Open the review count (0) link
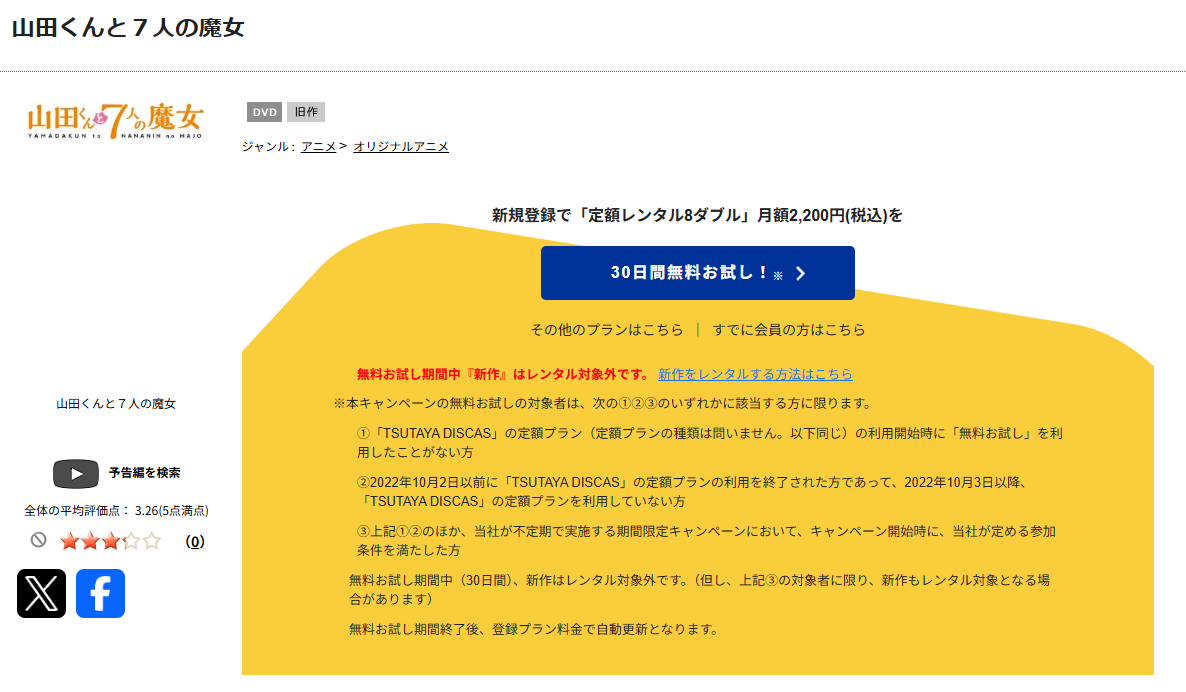The image size is (1186, 692). (195, 541)
